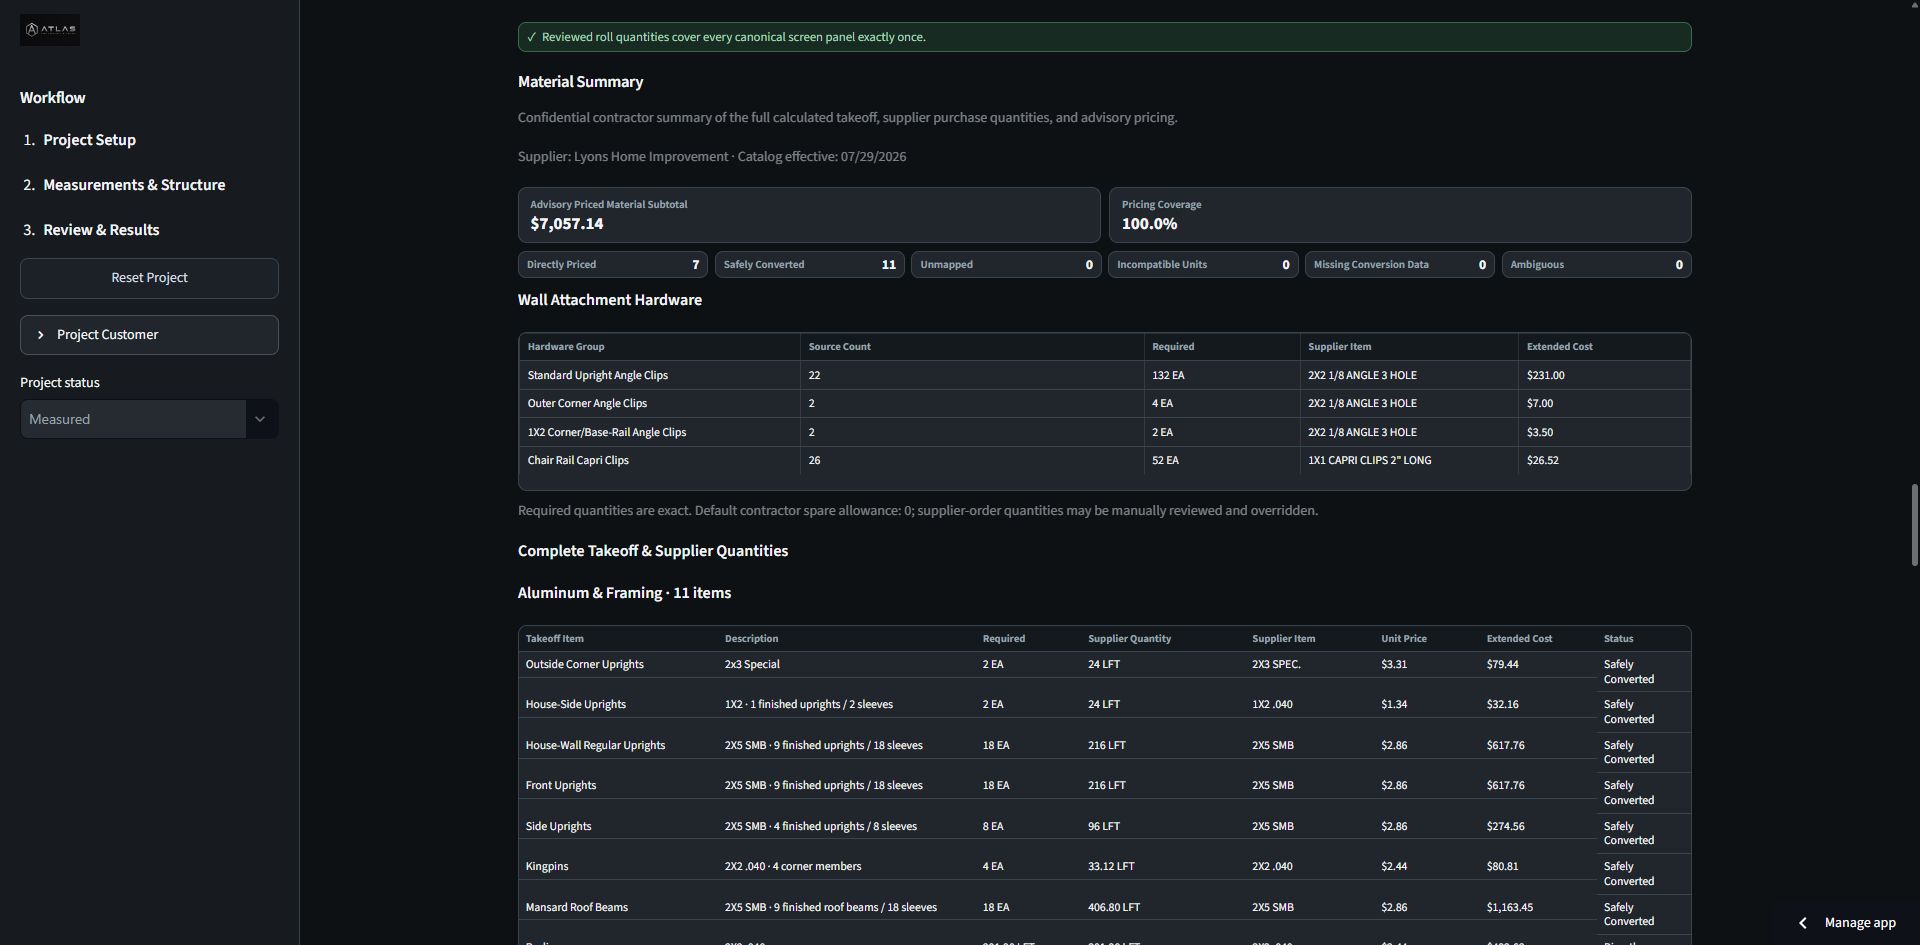Select the Chair Rail Capri Clips row
The image size is (1920, 945).
(1104, 461)
